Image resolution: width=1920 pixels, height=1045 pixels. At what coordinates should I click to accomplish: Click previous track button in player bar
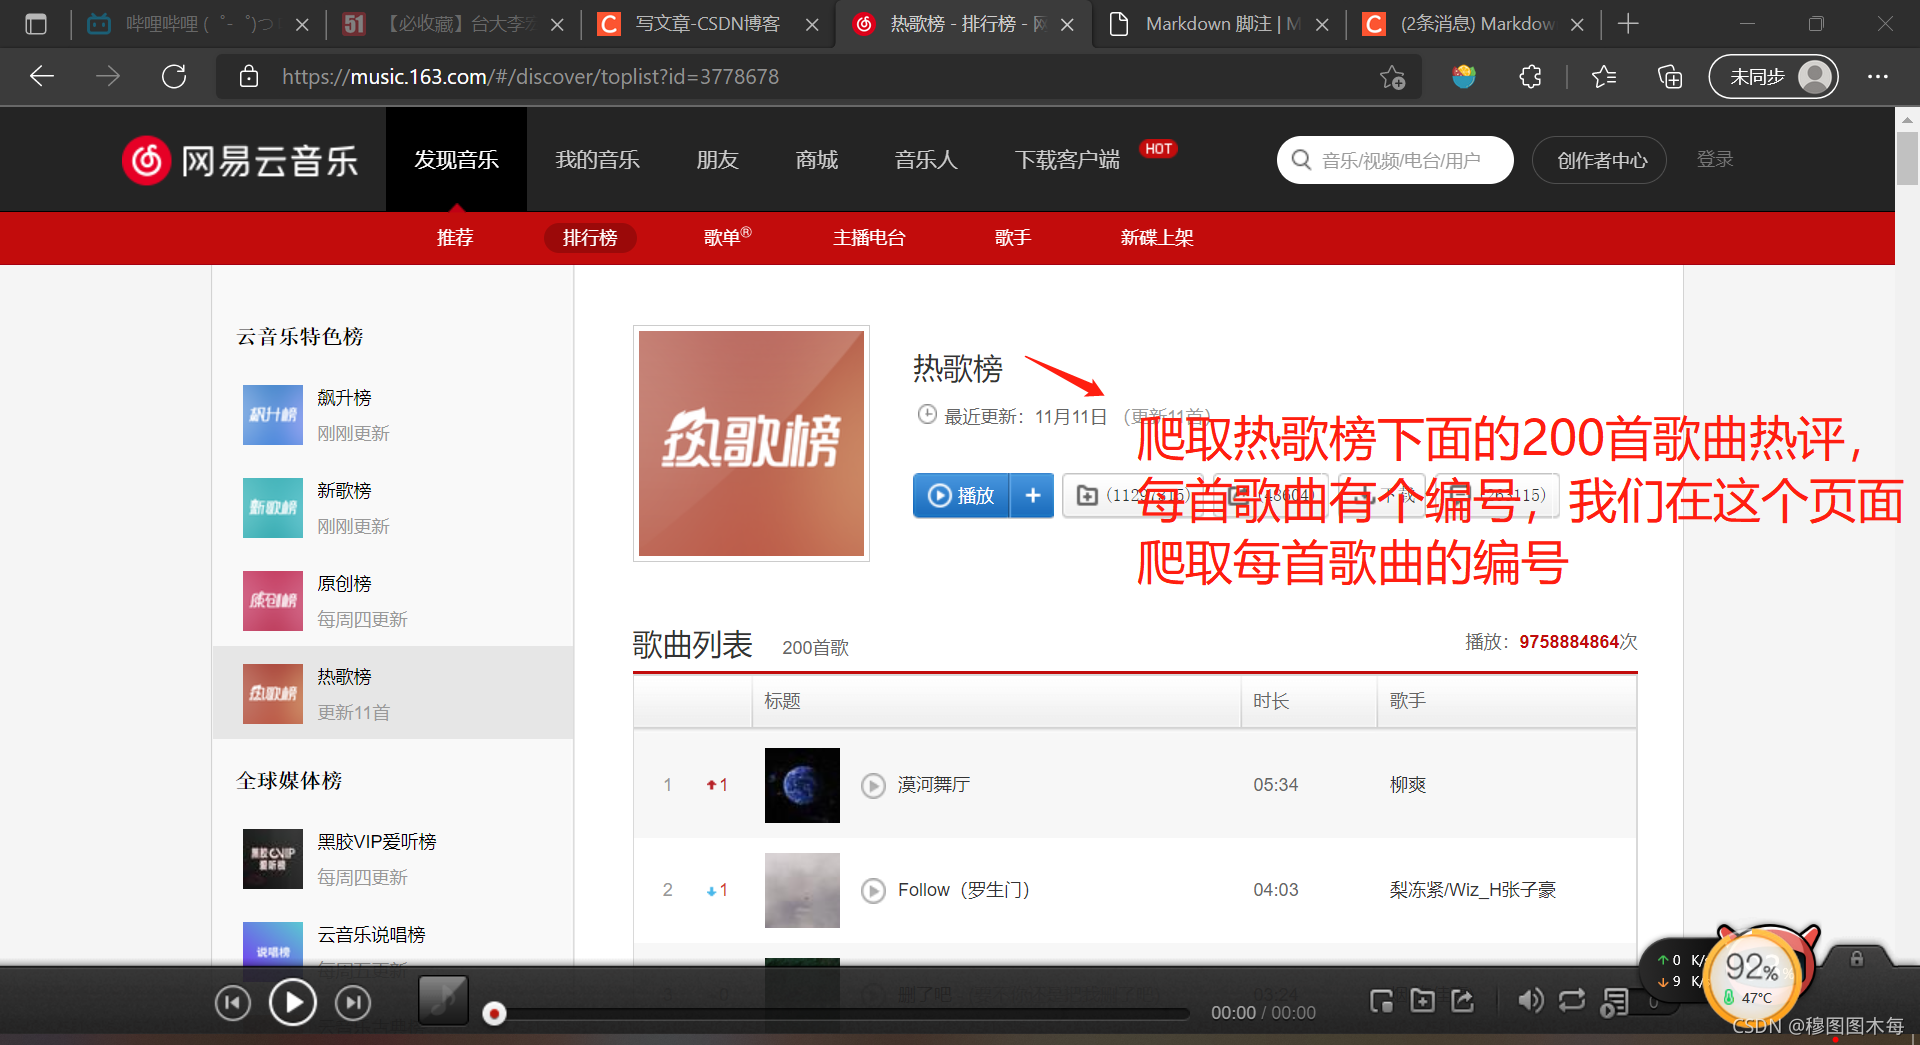pos(233,1003)
